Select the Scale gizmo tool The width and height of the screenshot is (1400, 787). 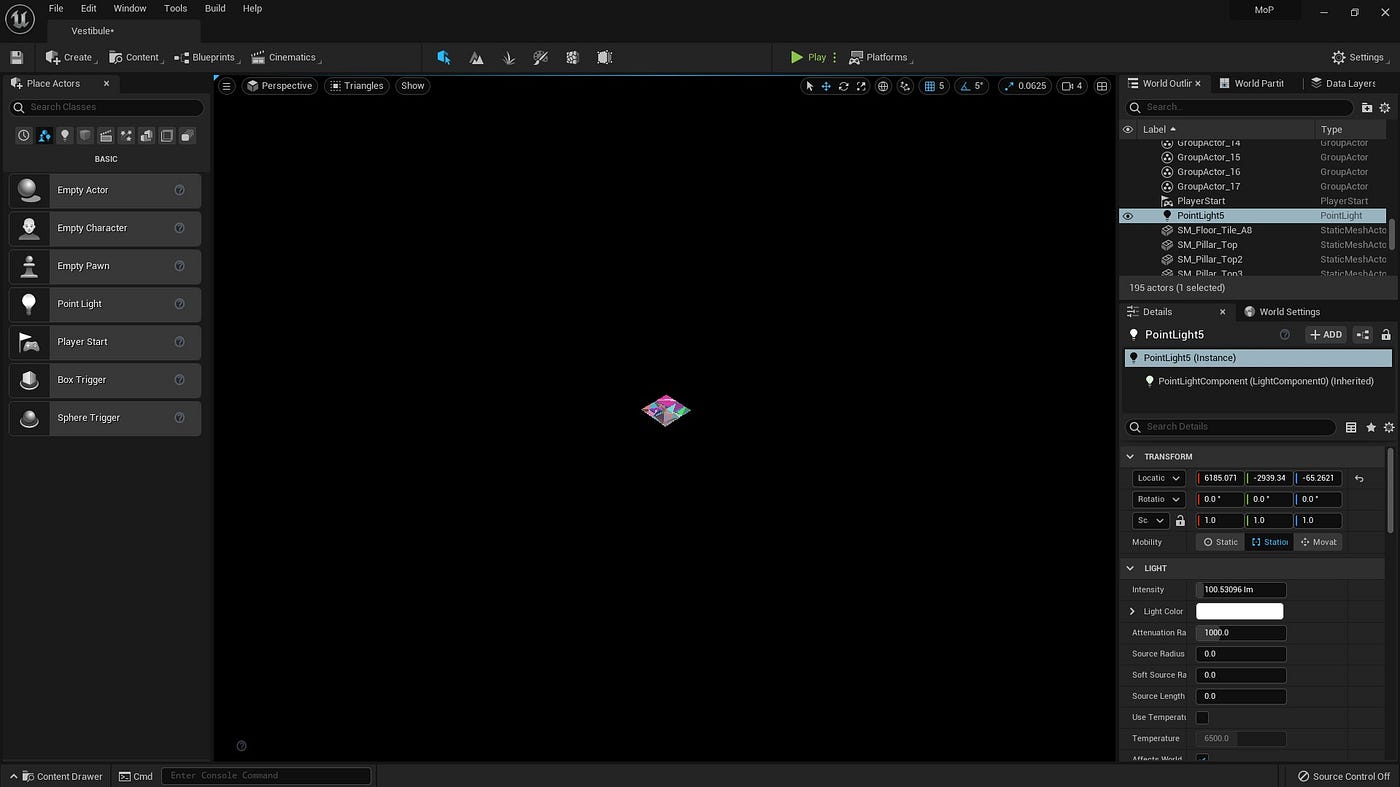860,86
